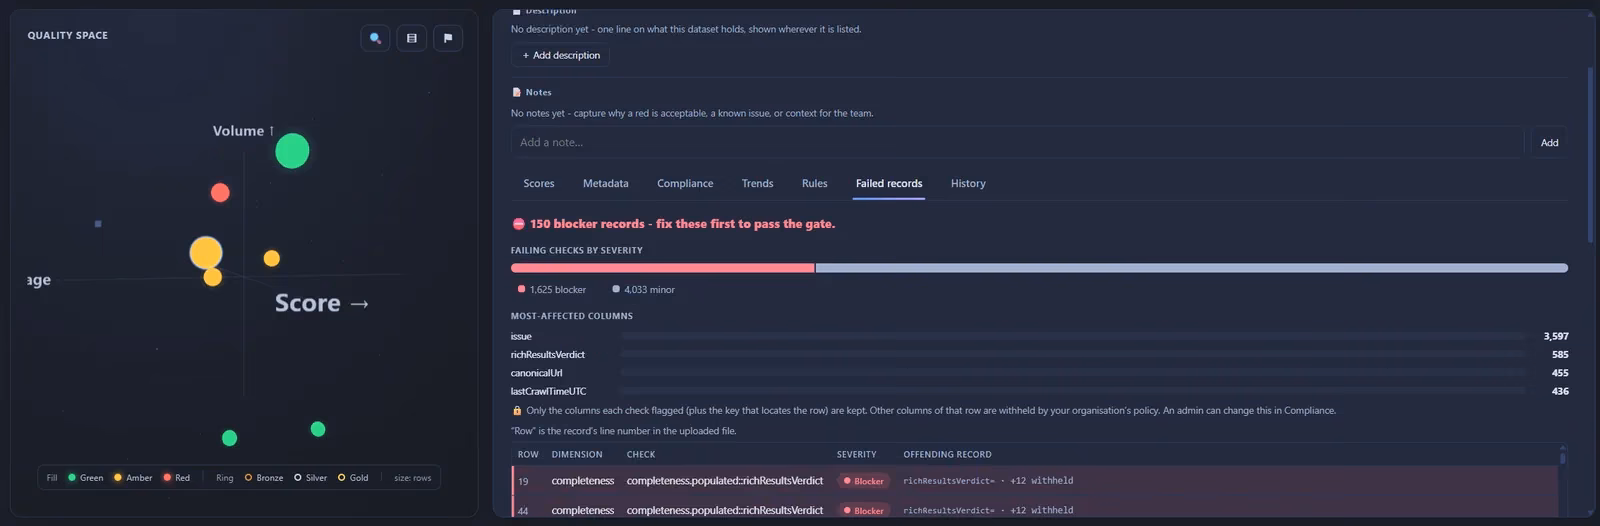Viewport: 1600px width, 526px height.
Task: Click the canonicalUrl column label
Action: (536, 373)
